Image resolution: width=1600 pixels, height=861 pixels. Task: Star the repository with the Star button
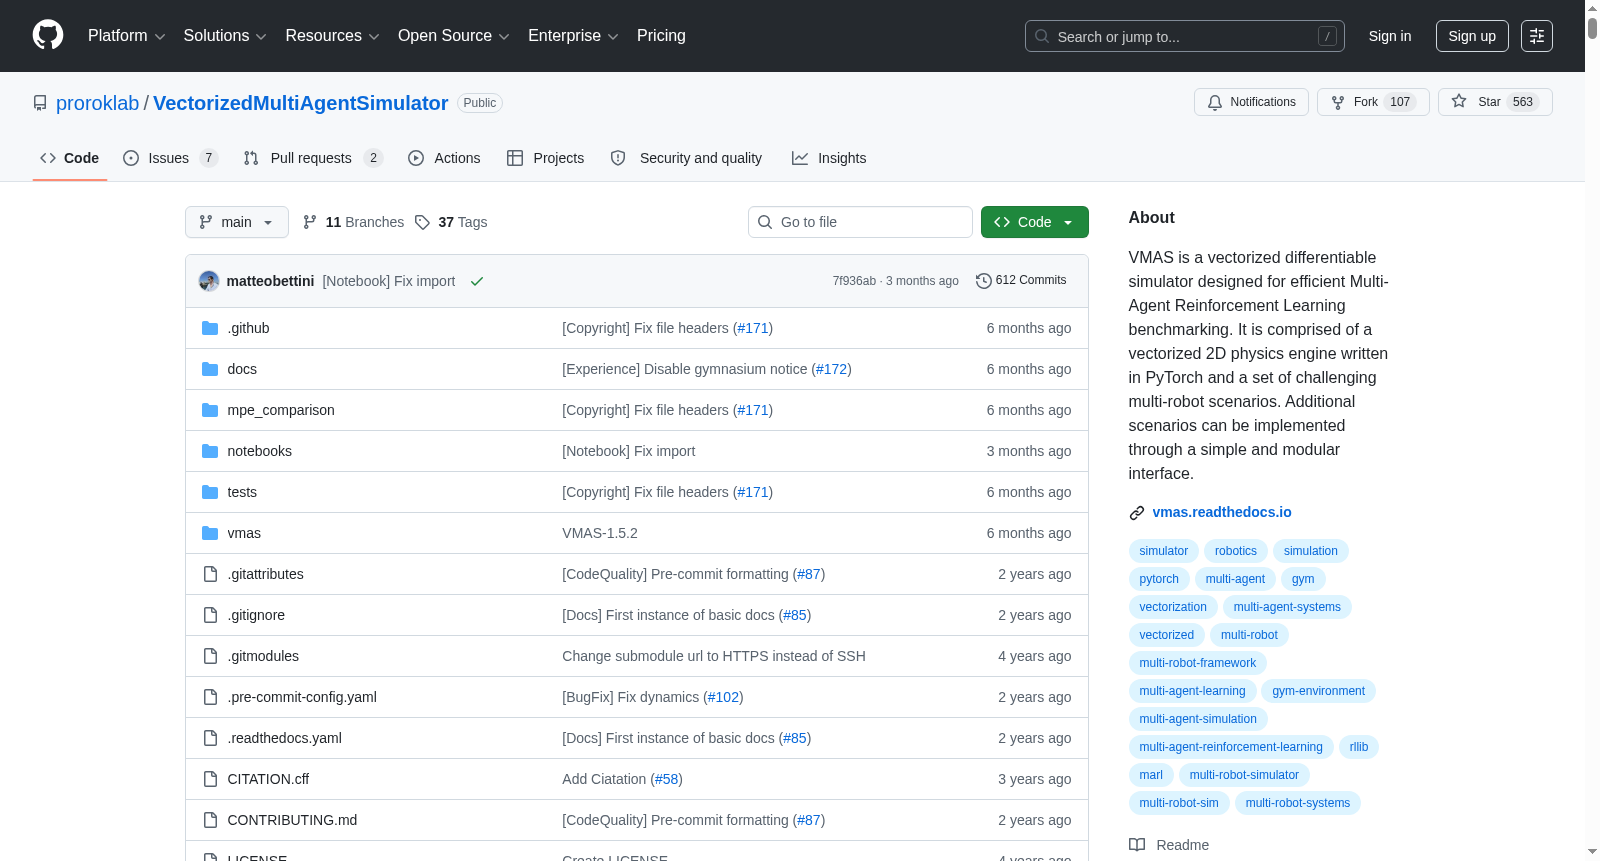point(1495,102)
